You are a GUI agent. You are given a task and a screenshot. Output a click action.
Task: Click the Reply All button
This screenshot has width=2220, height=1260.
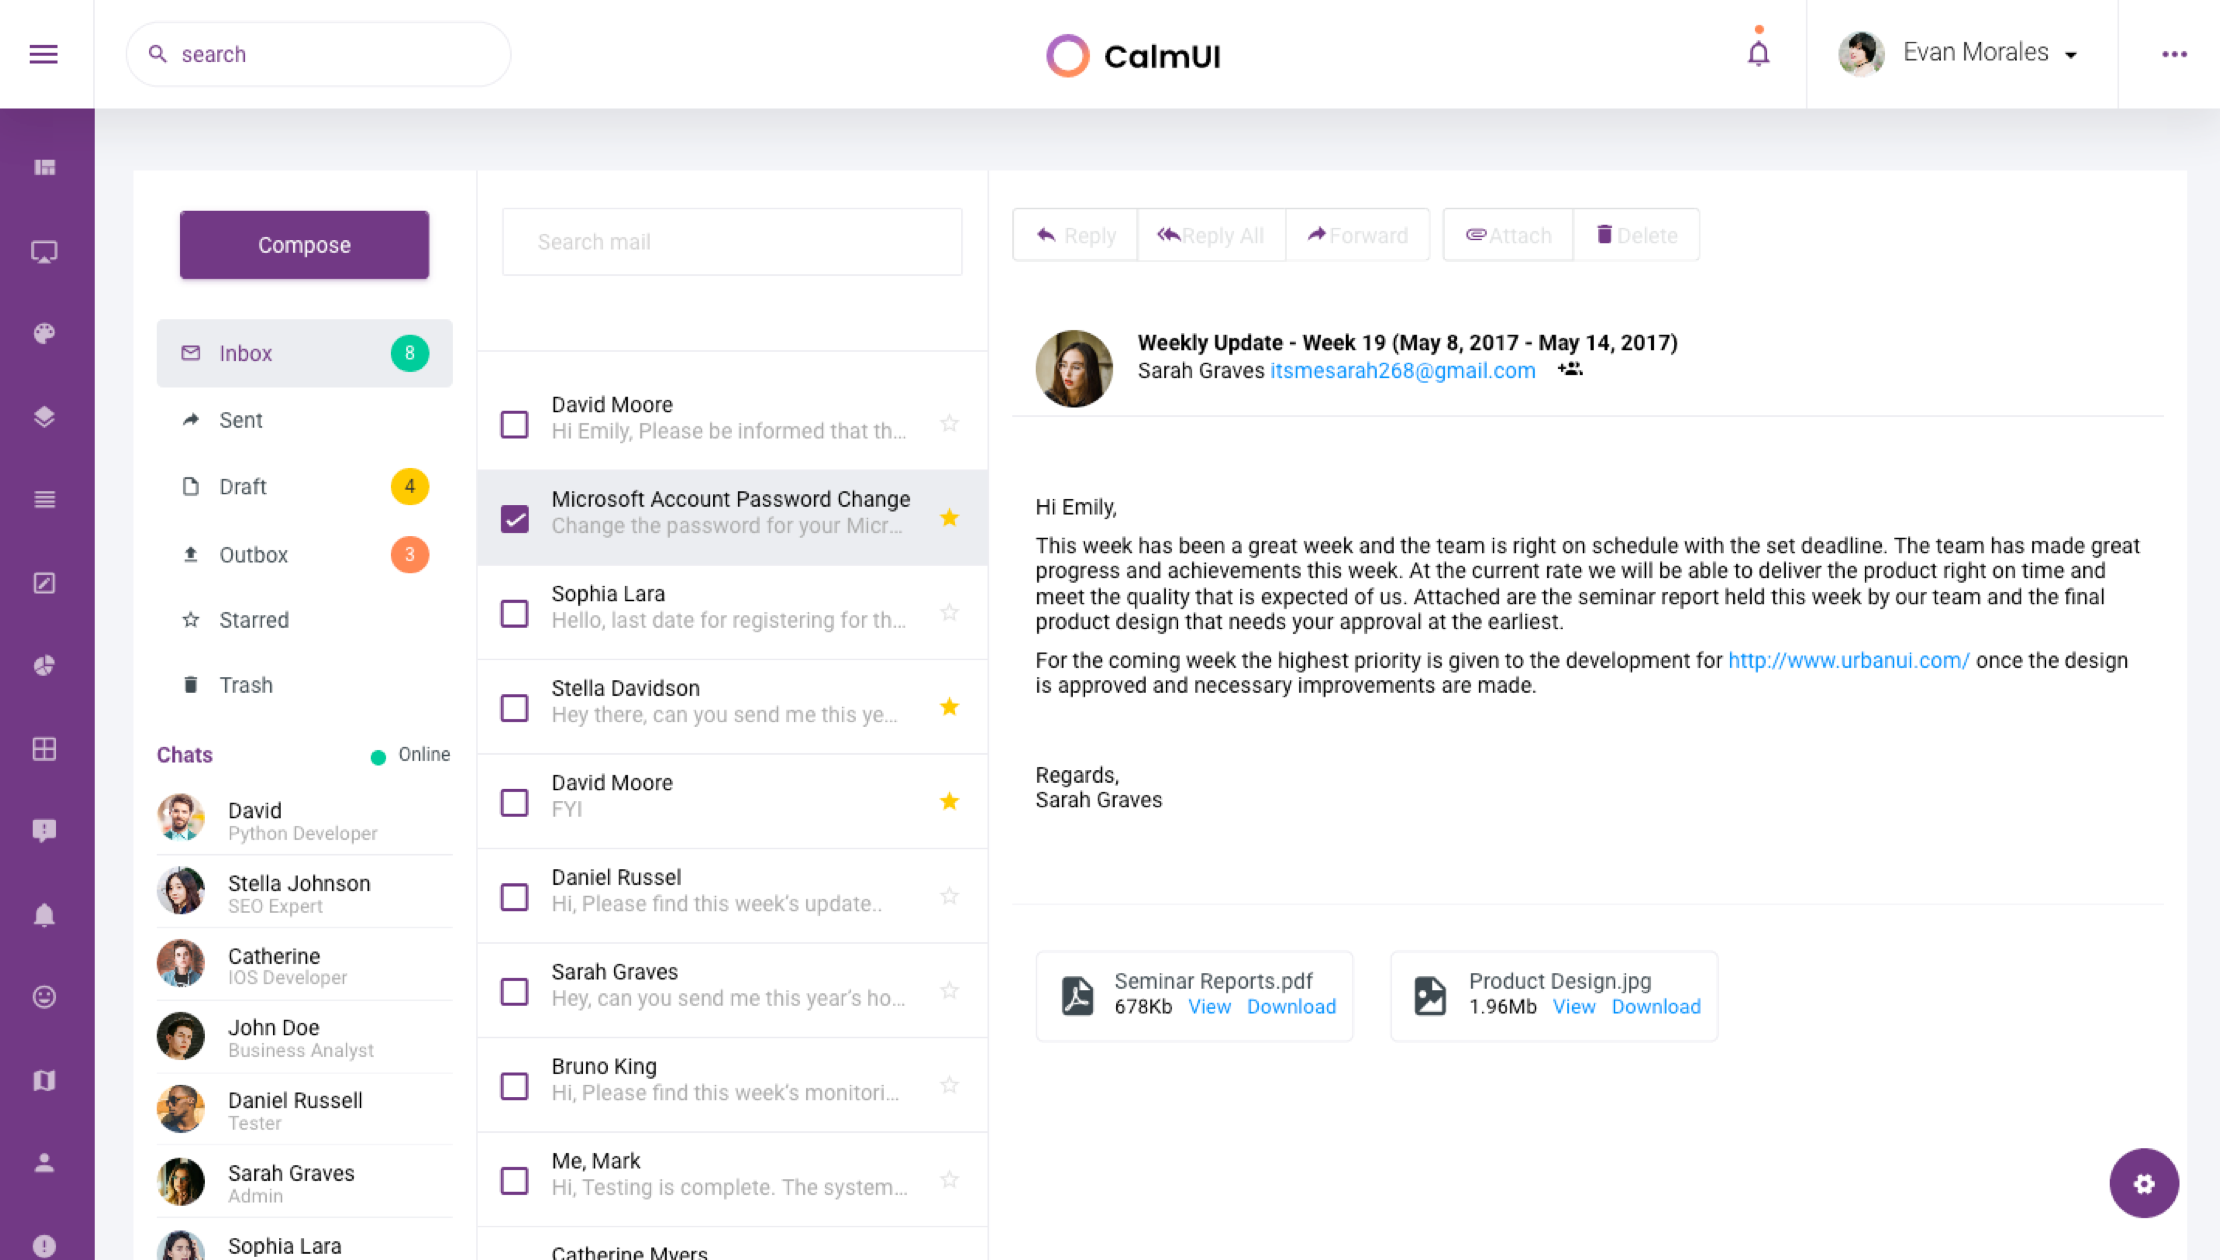[1211, 236]
